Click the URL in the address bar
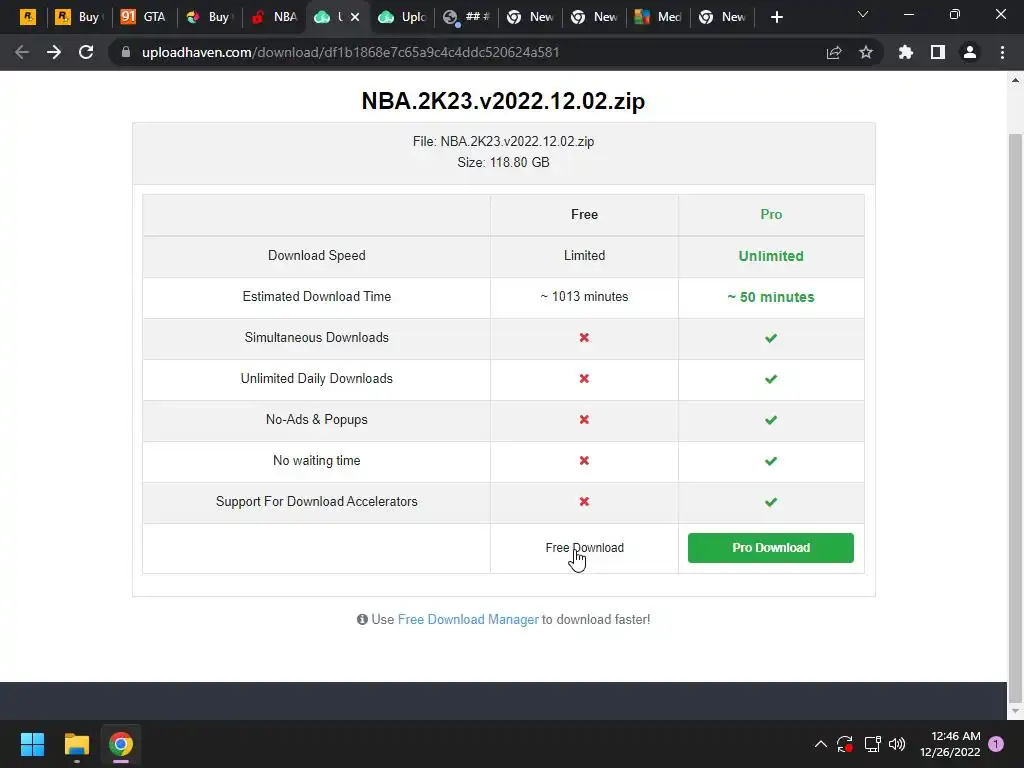 [351, 52]
